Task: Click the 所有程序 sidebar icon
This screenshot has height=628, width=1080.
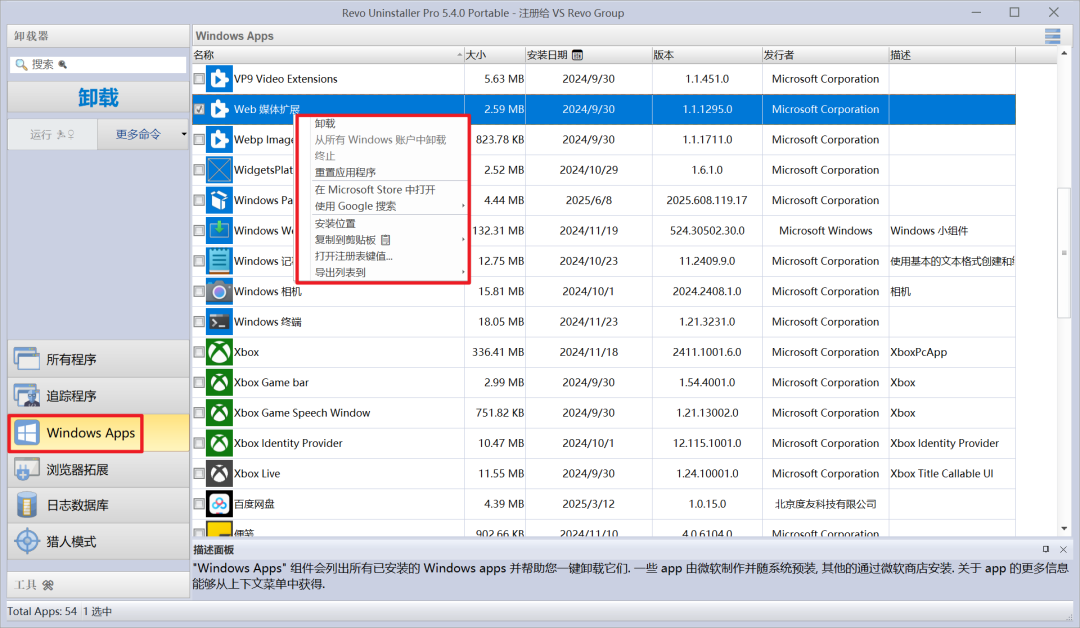Action: click(27, 359)
